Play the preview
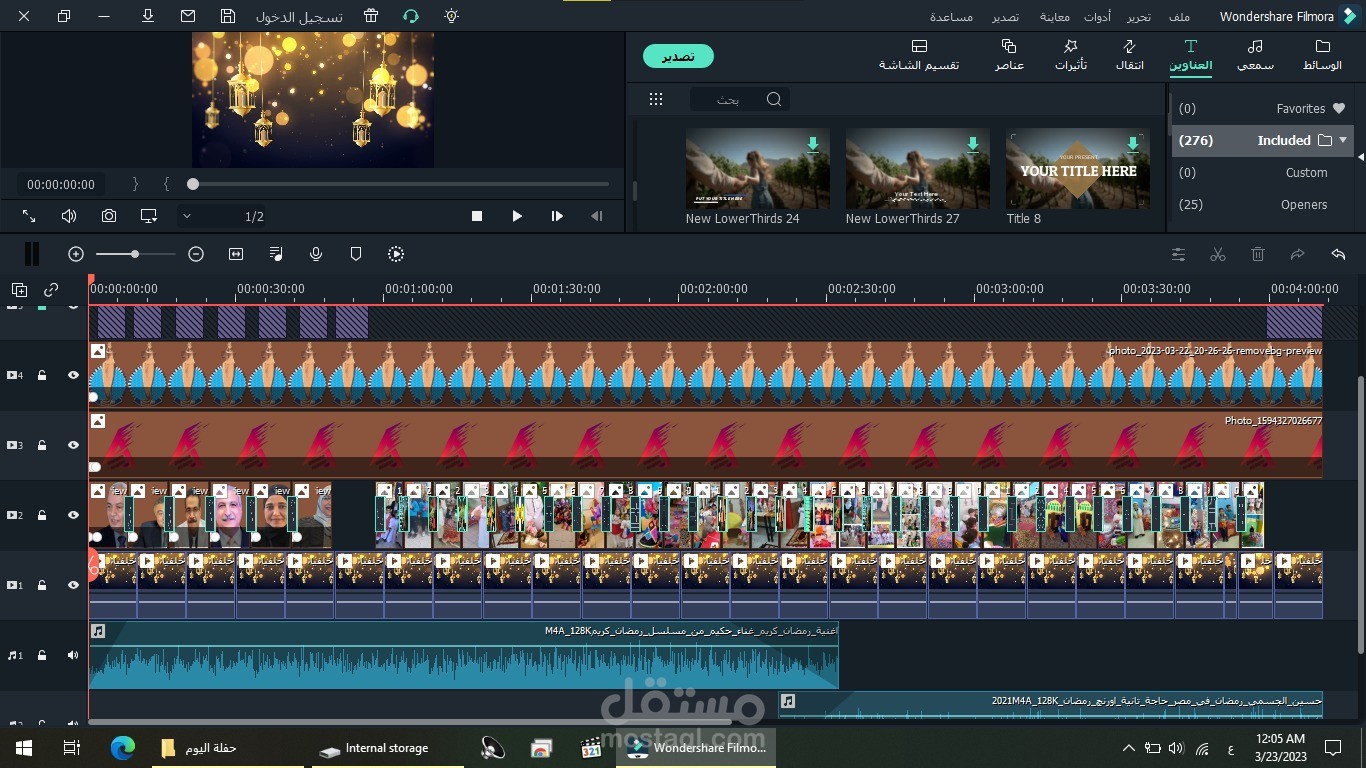Viewport: 1366px width, 768px height. click(517, 216)
